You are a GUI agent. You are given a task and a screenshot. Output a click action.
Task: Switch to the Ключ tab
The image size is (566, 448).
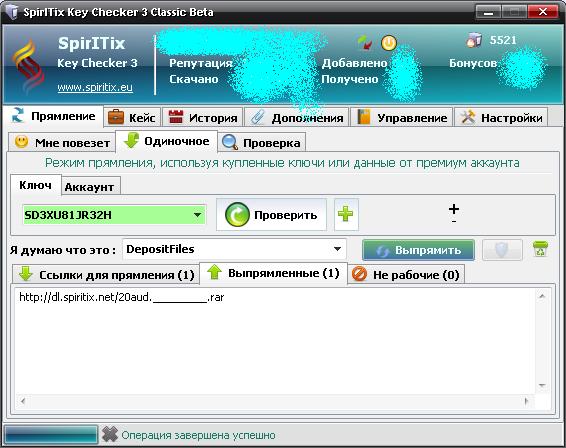(x=35, y=185)
